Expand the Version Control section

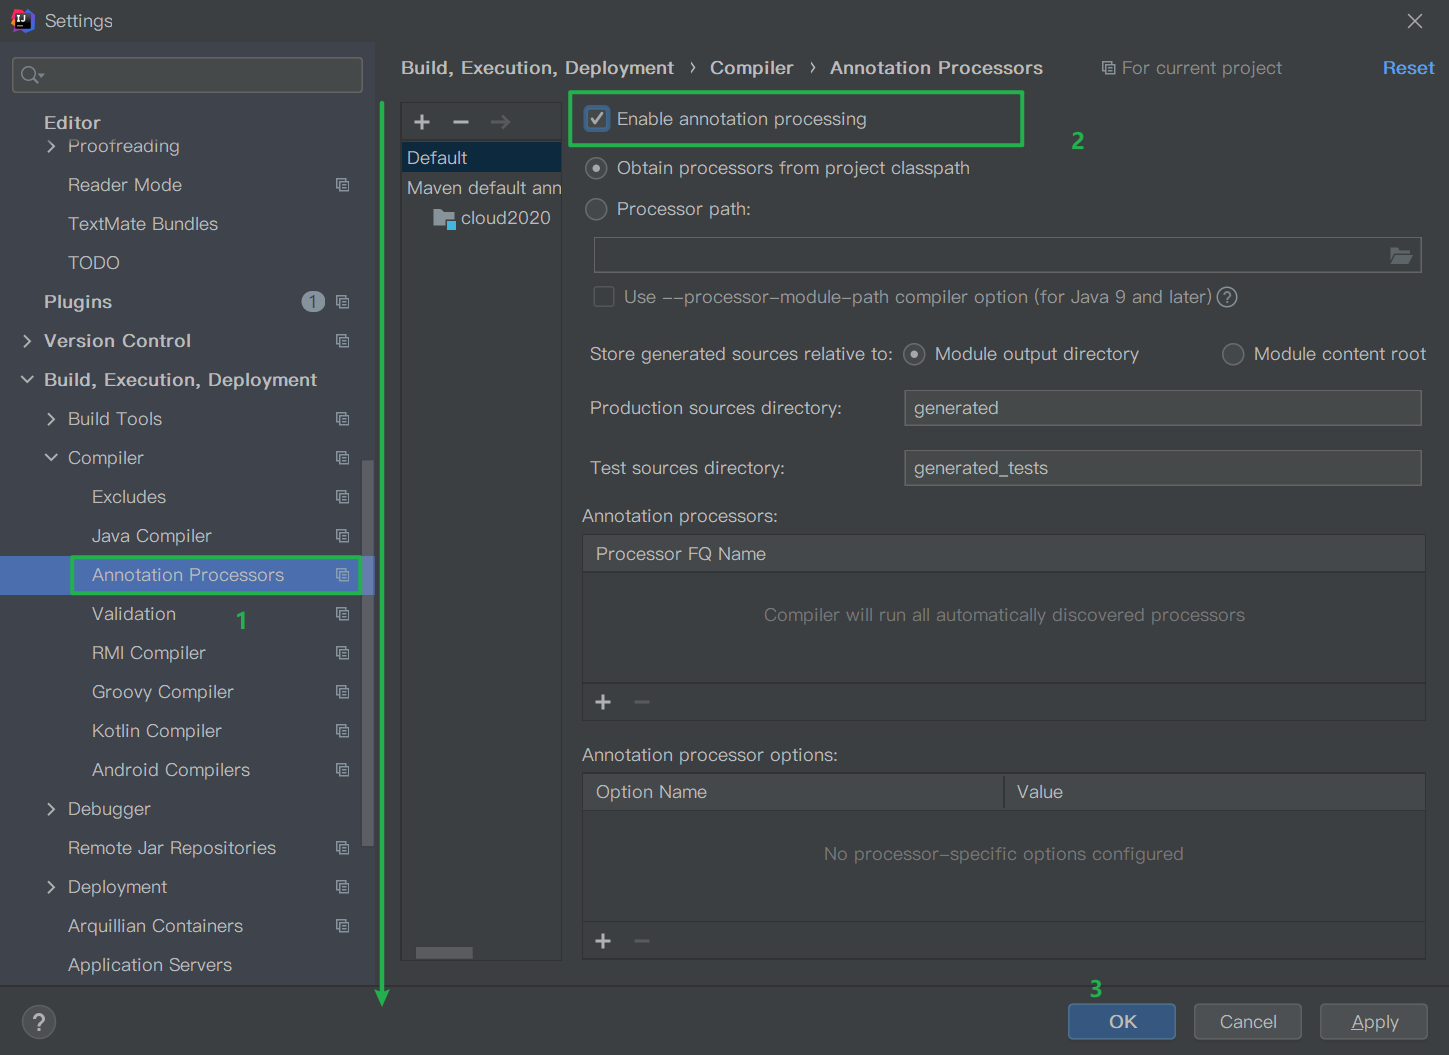27,341
